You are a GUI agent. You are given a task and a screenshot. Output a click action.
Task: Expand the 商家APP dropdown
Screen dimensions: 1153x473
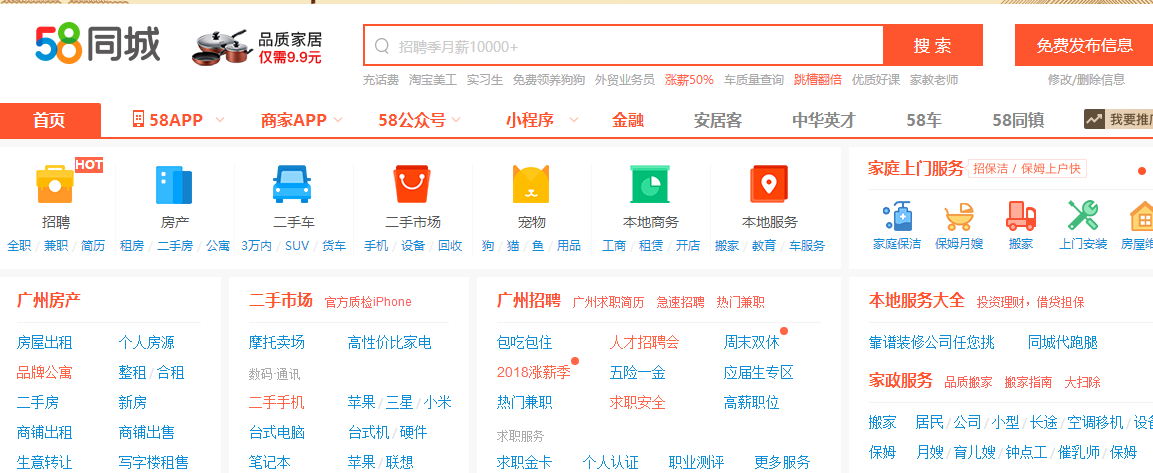click(x=338, y=120)
